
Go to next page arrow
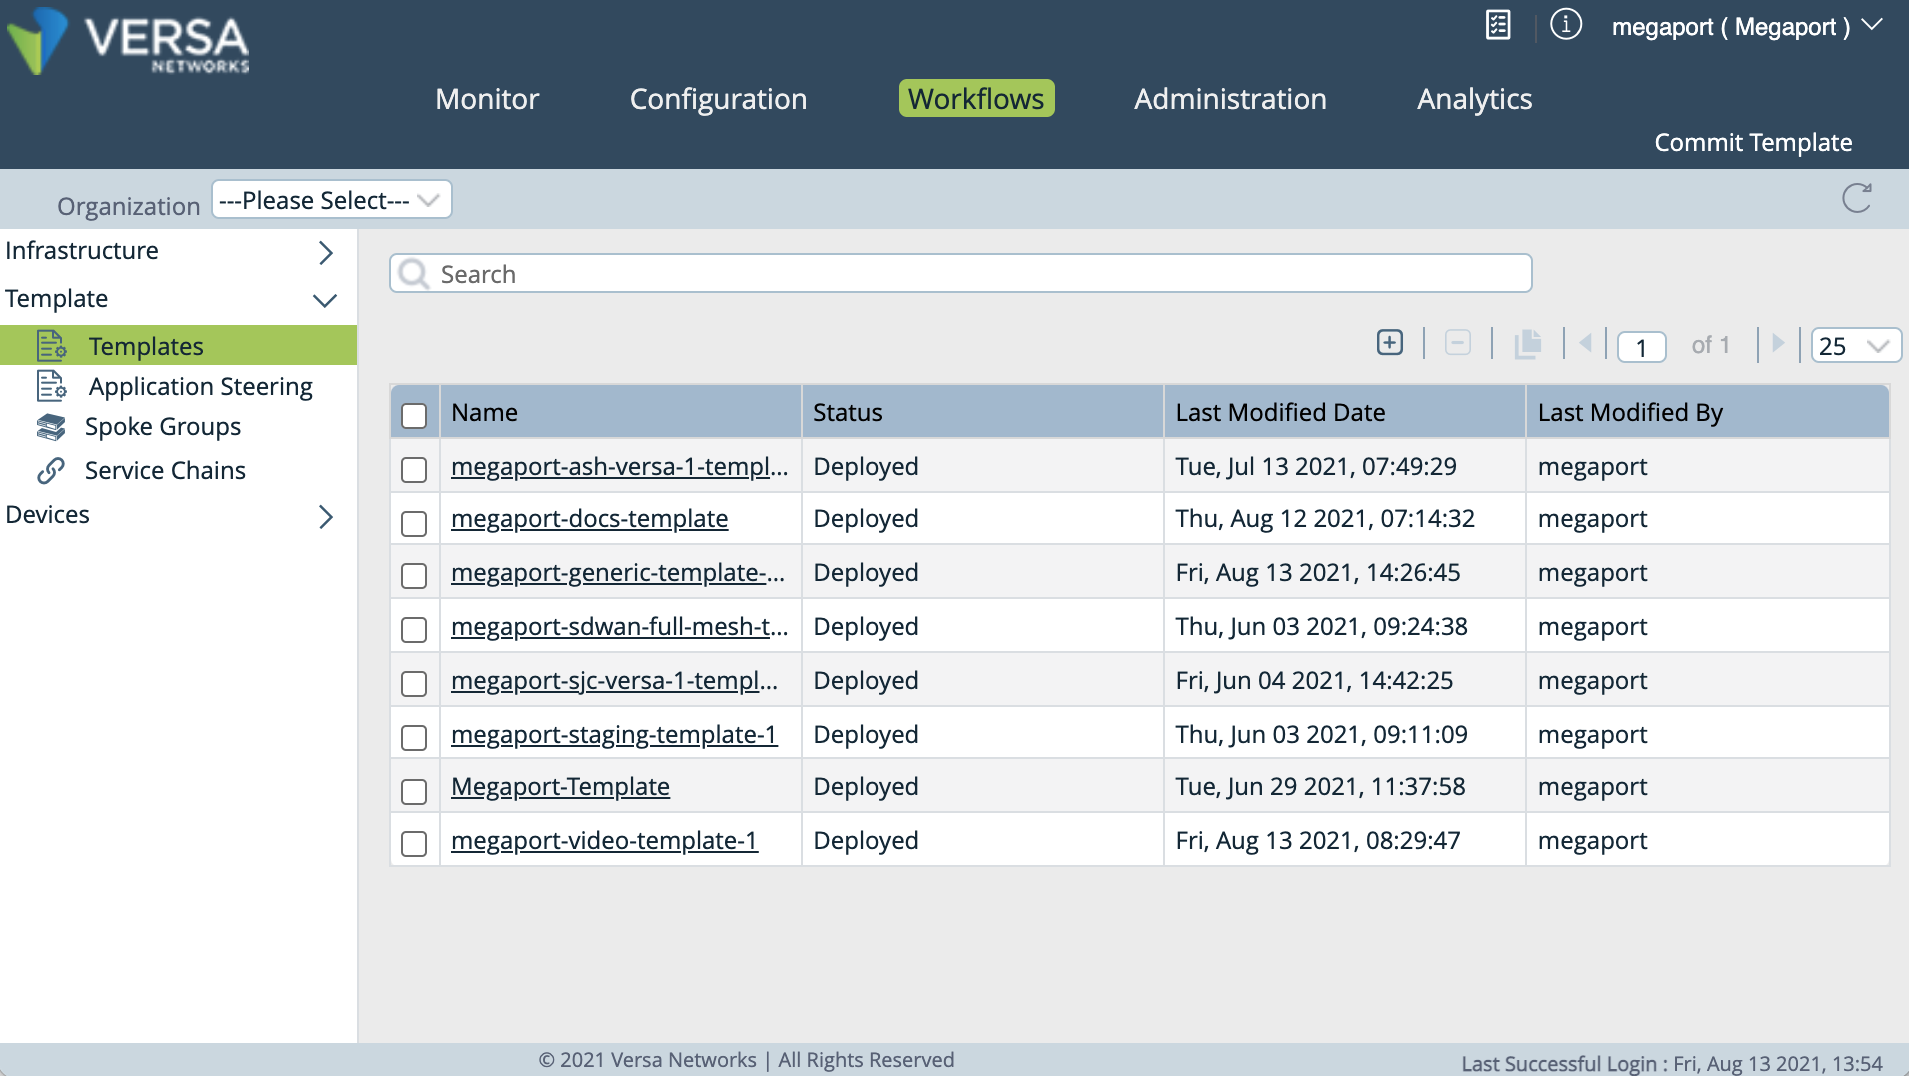tap(1778, 344)
